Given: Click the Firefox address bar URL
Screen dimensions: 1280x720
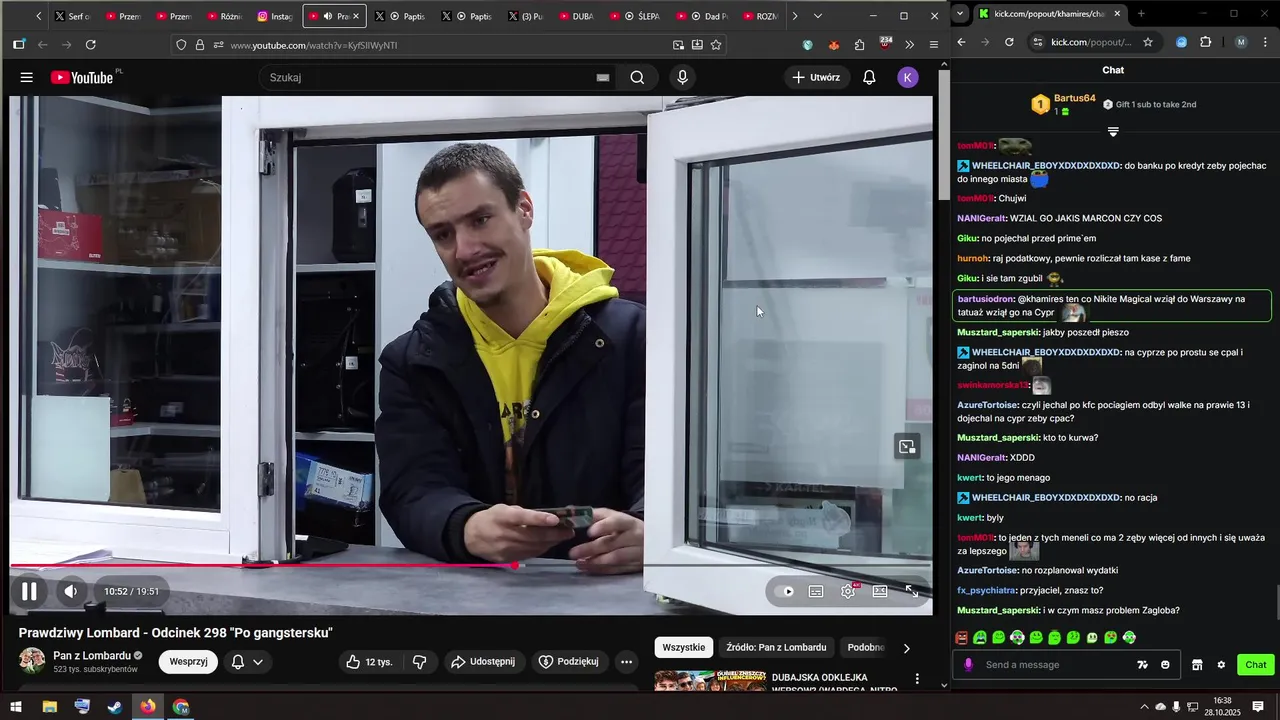Looking at the screenshot, I should pyautogui.click(x=313, y=45).
